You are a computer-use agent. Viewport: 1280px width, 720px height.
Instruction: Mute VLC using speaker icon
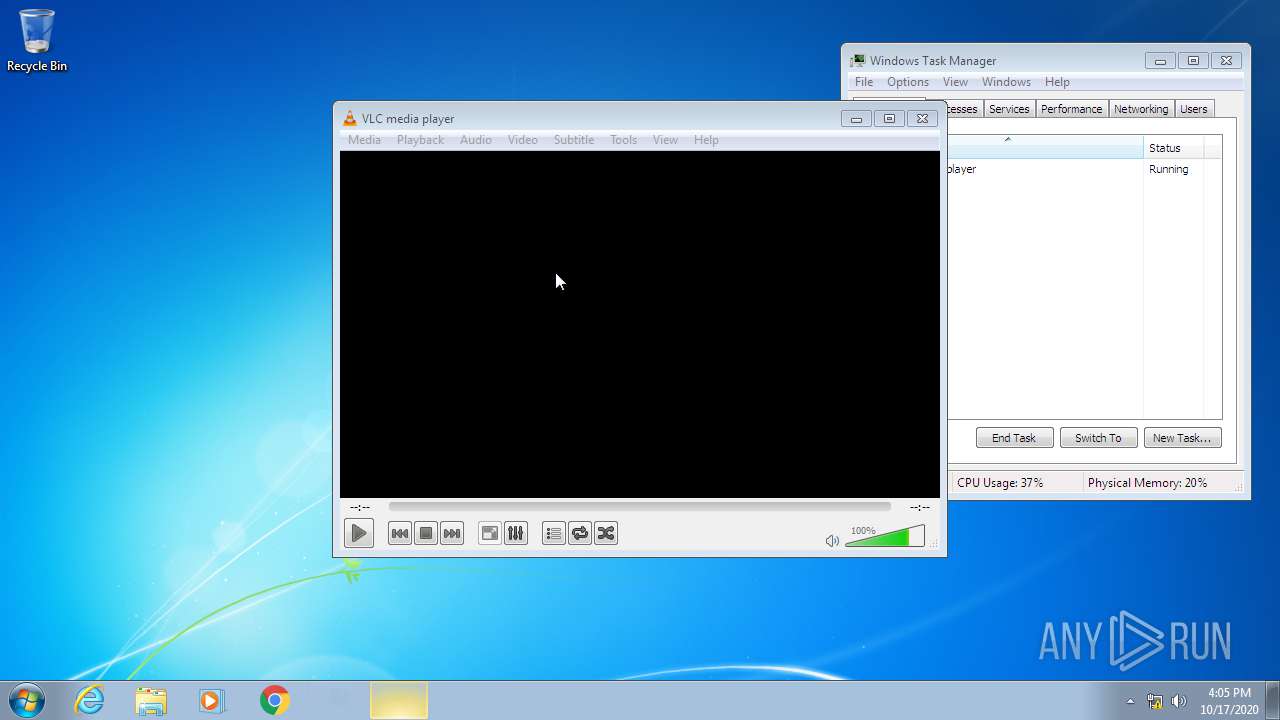click(832, 540)
